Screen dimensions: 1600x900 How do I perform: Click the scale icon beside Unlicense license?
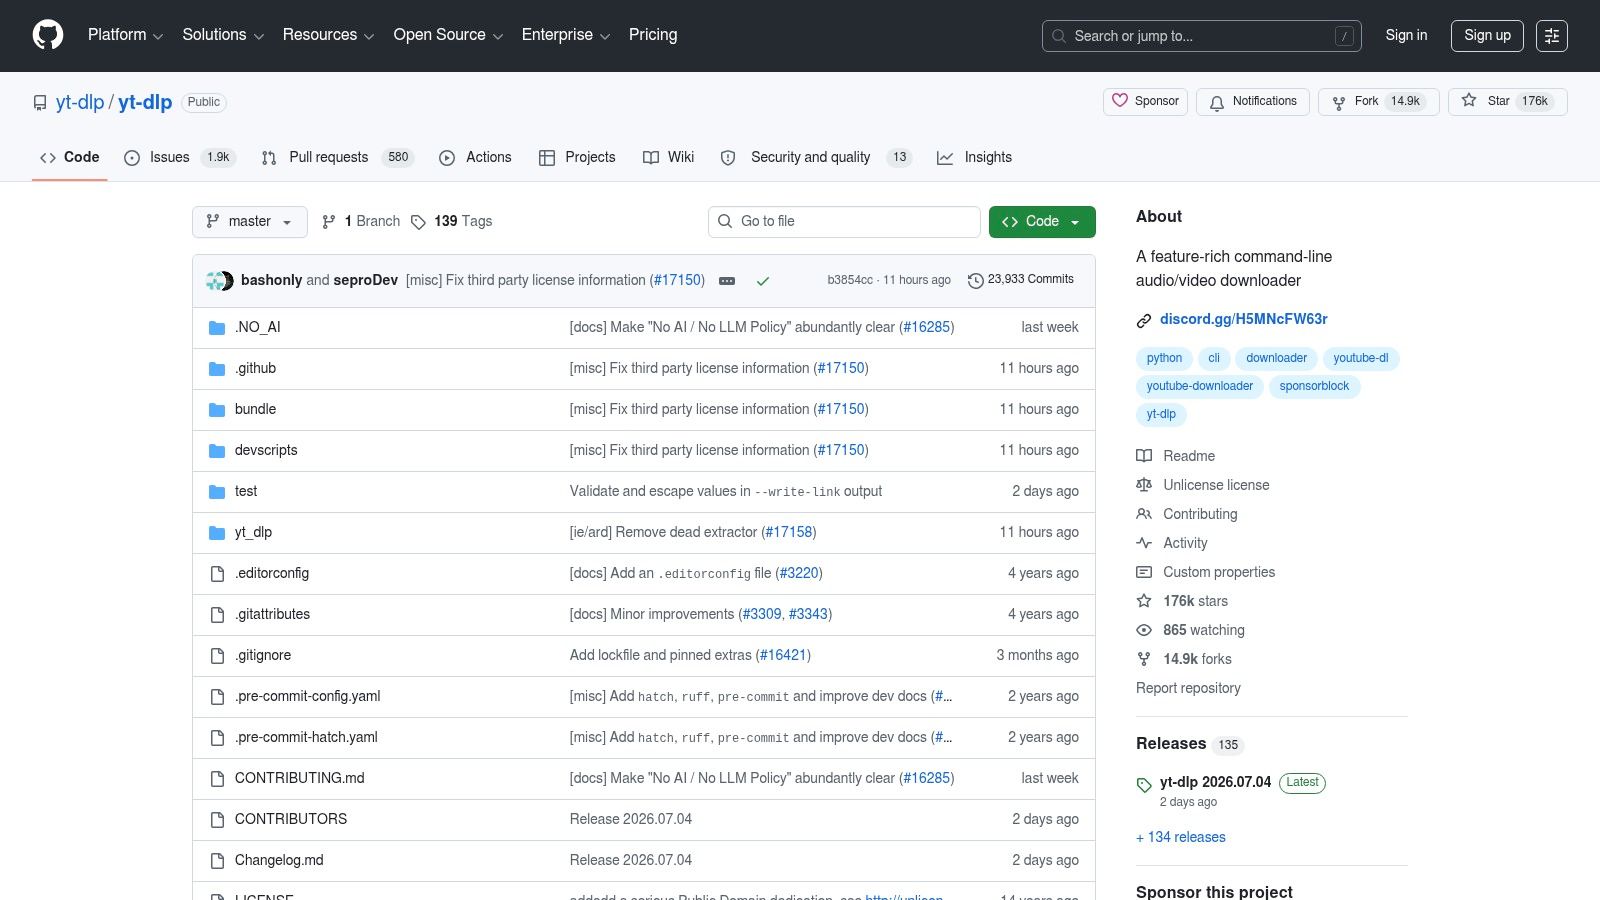[x=1144, y=485]
